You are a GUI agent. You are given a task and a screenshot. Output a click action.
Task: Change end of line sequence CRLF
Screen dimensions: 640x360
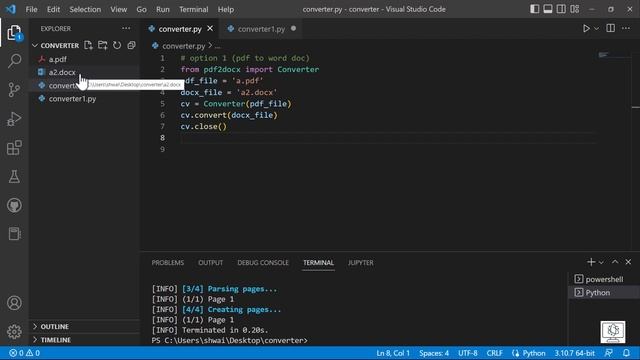click(494, 353)
